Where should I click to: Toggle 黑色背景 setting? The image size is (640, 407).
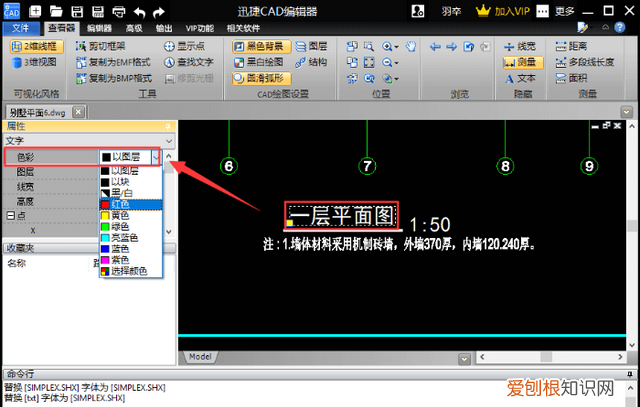(x=262, y=47)
